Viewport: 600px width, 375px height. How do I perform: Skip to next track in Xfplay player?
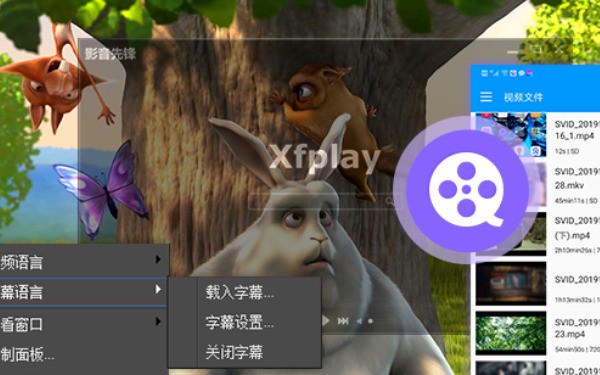click(343, 321)
